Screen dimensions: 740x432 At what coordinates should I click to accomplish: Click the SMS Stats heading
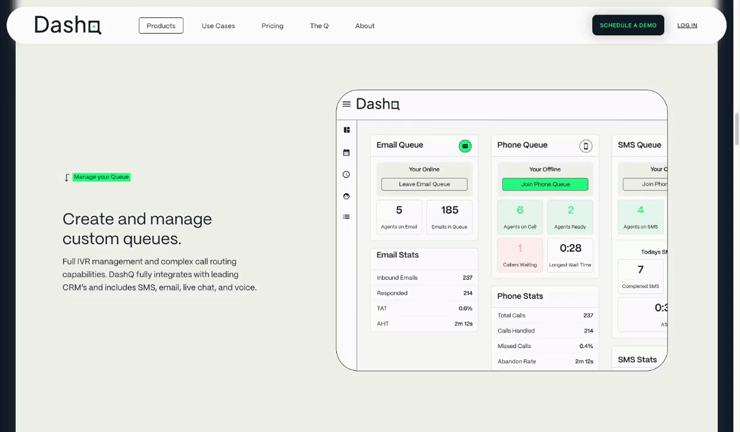pos(637,359)
